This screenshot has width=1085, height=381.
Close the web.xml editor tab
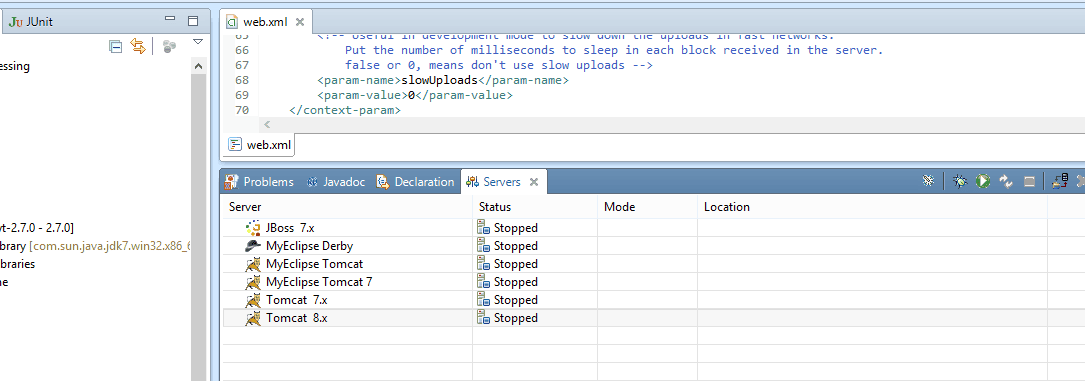300,21
